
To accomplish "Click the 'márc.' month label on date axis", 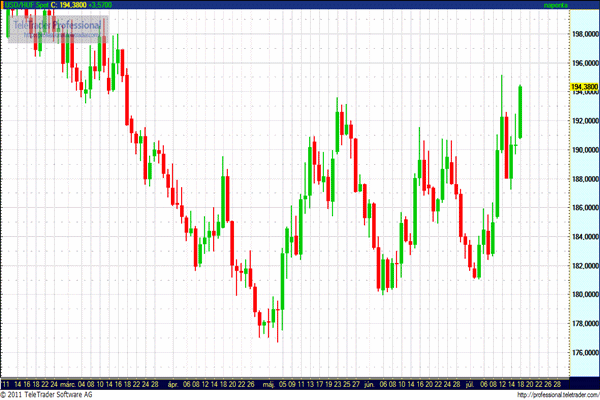I will coord(68,384).
